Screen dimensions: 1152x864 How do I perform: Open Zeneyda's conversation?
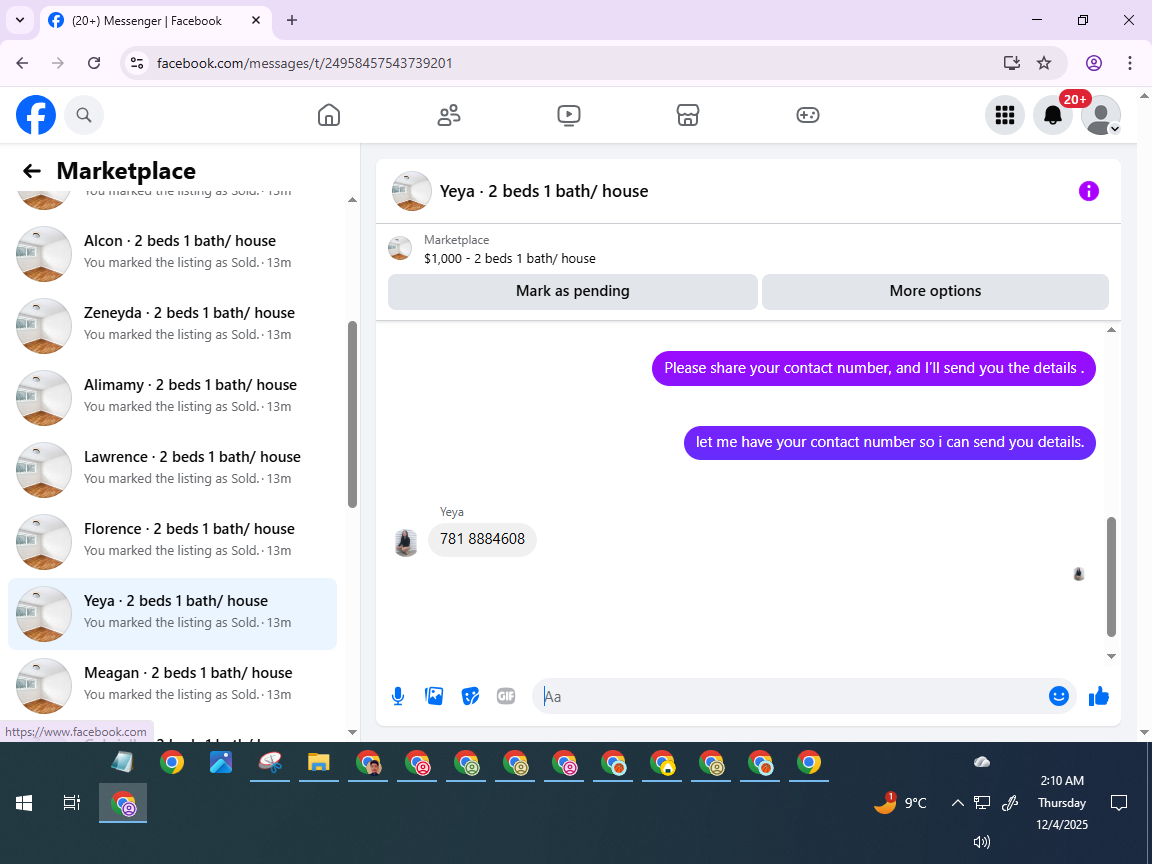pos(172,325)
